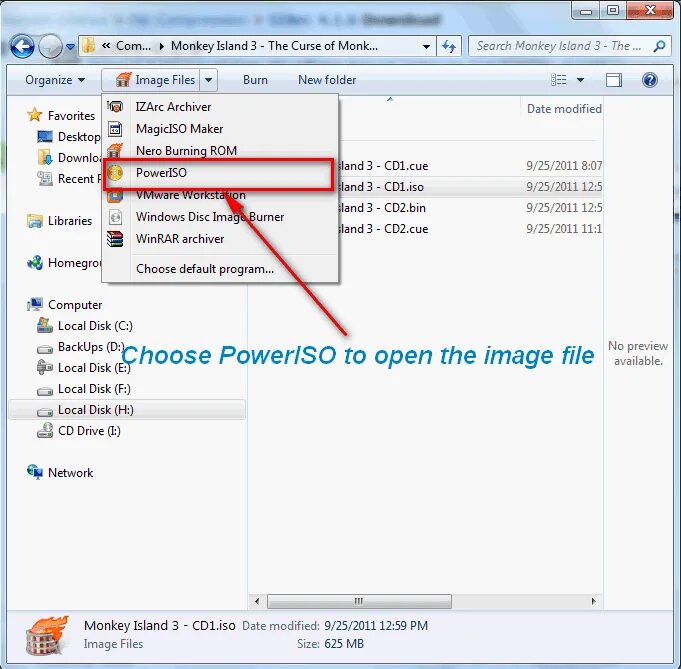Open the recent pages dropdown arrow
The image size is (681, 669).
click(x=70, y=46)
